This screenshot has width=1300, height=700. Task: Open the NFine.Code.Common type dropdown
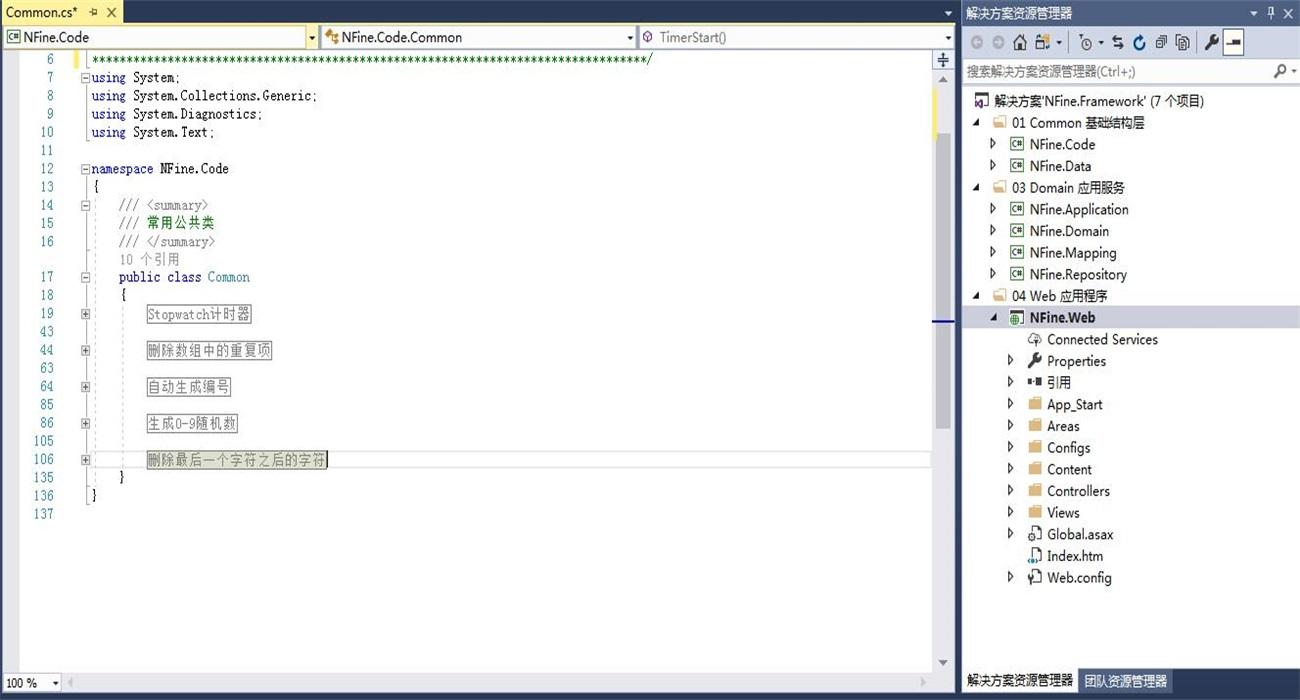coord(630,37)
